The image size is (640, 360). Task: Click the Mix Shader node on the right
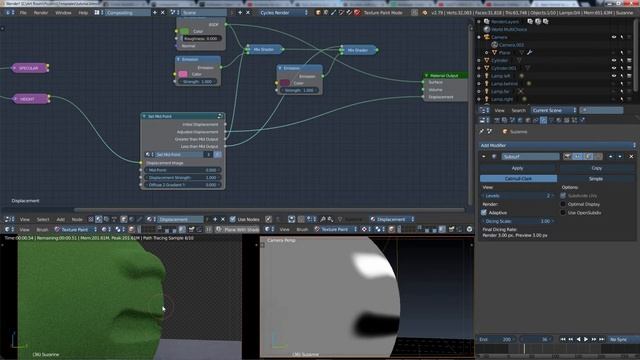pos(358,50)
